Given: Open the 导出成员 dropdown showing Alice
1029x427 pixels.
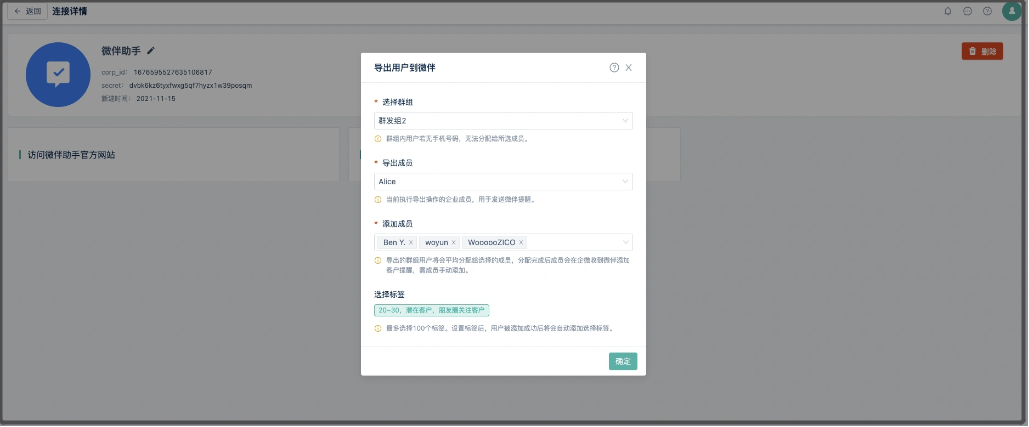Looking at the screenshot, I should 503,182.
